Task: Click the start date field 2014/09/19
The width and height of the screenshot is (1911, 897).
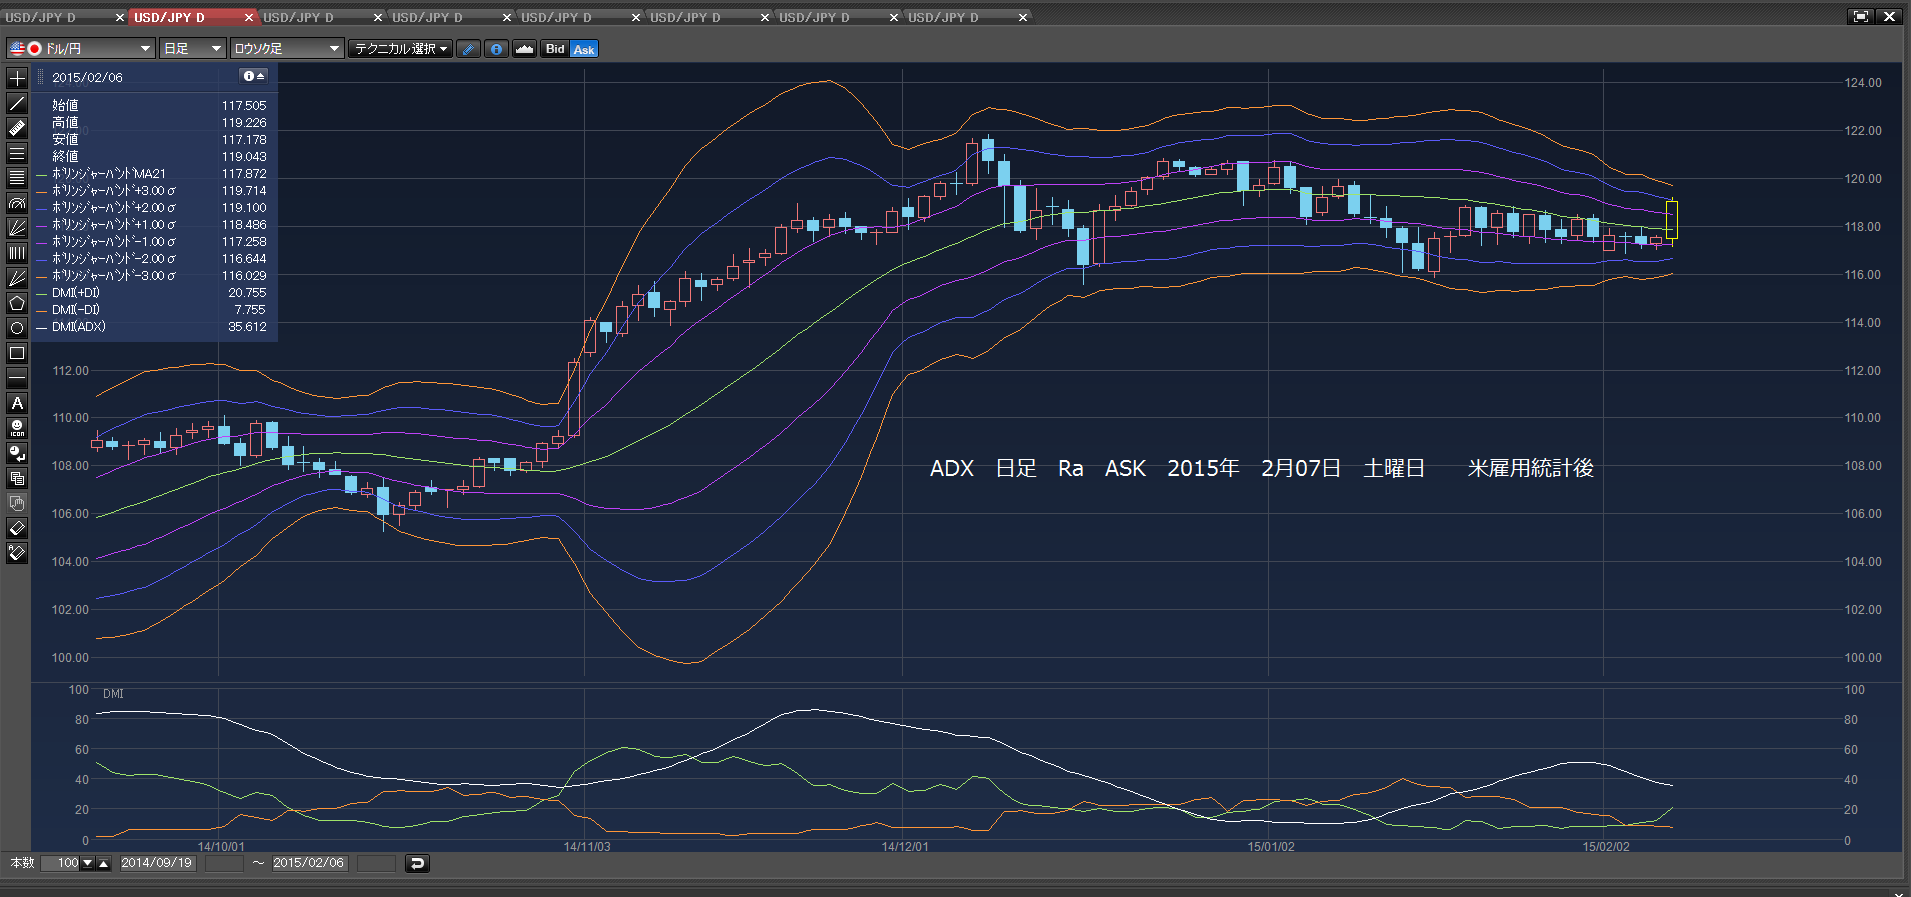Action: click(x=157, y=863)
